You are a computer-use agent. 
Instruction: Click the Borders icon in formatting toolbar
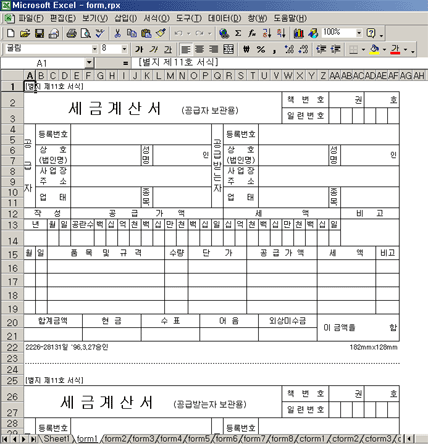353,50
